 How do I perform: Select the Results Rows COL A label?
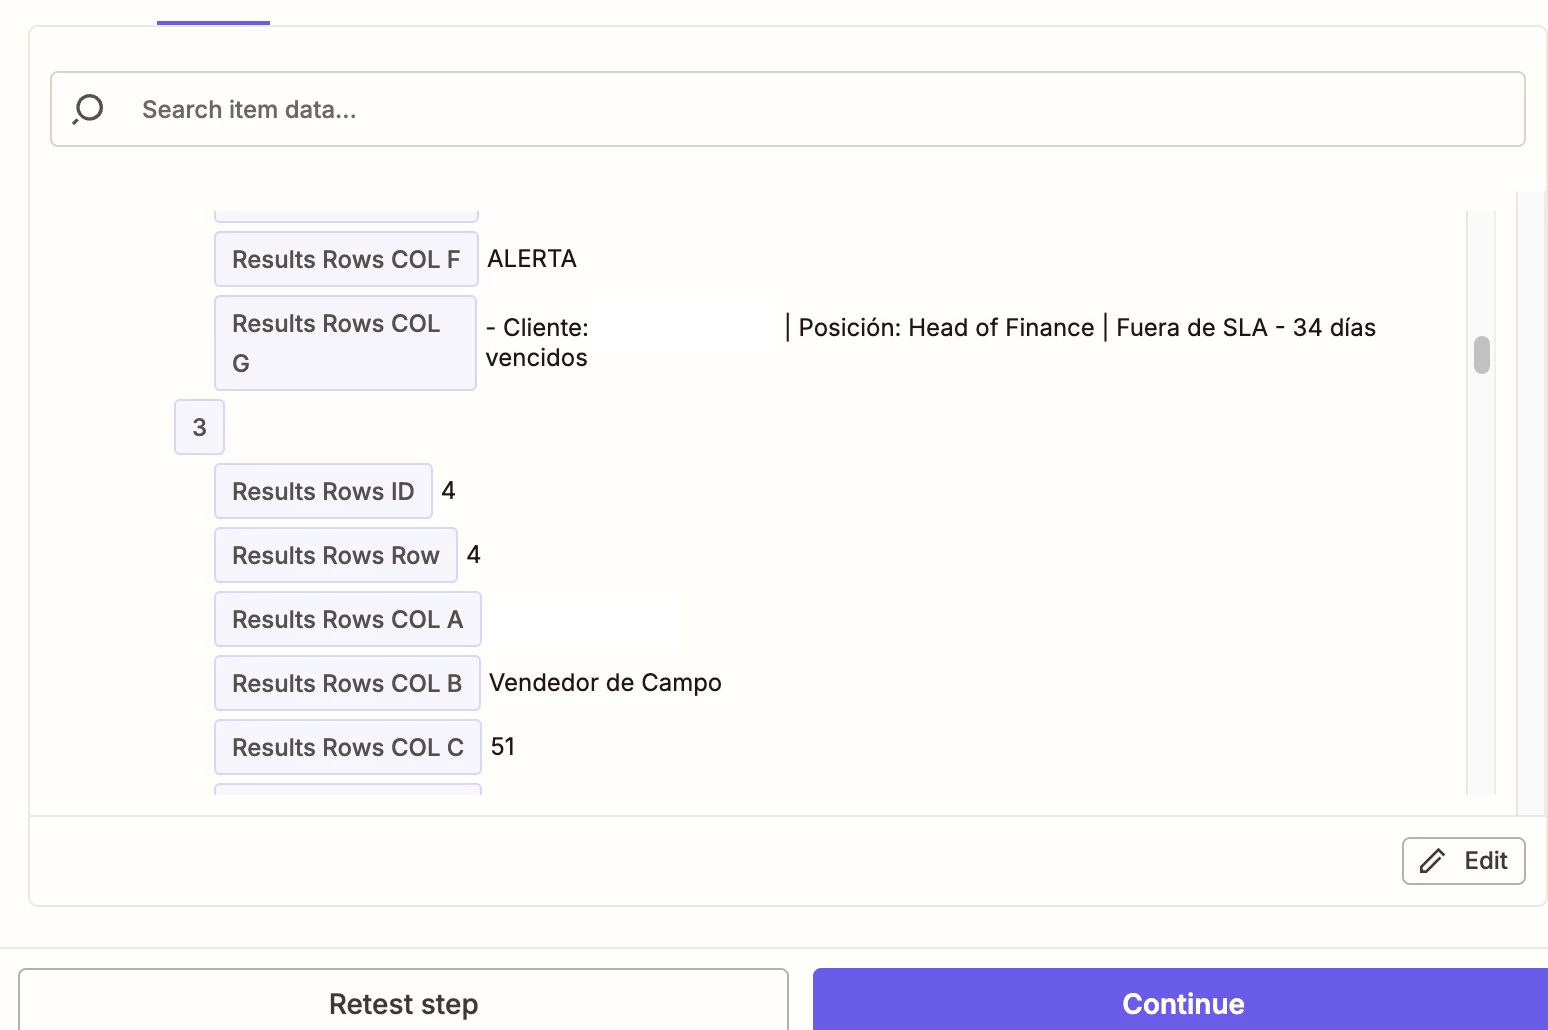point(348,619)
